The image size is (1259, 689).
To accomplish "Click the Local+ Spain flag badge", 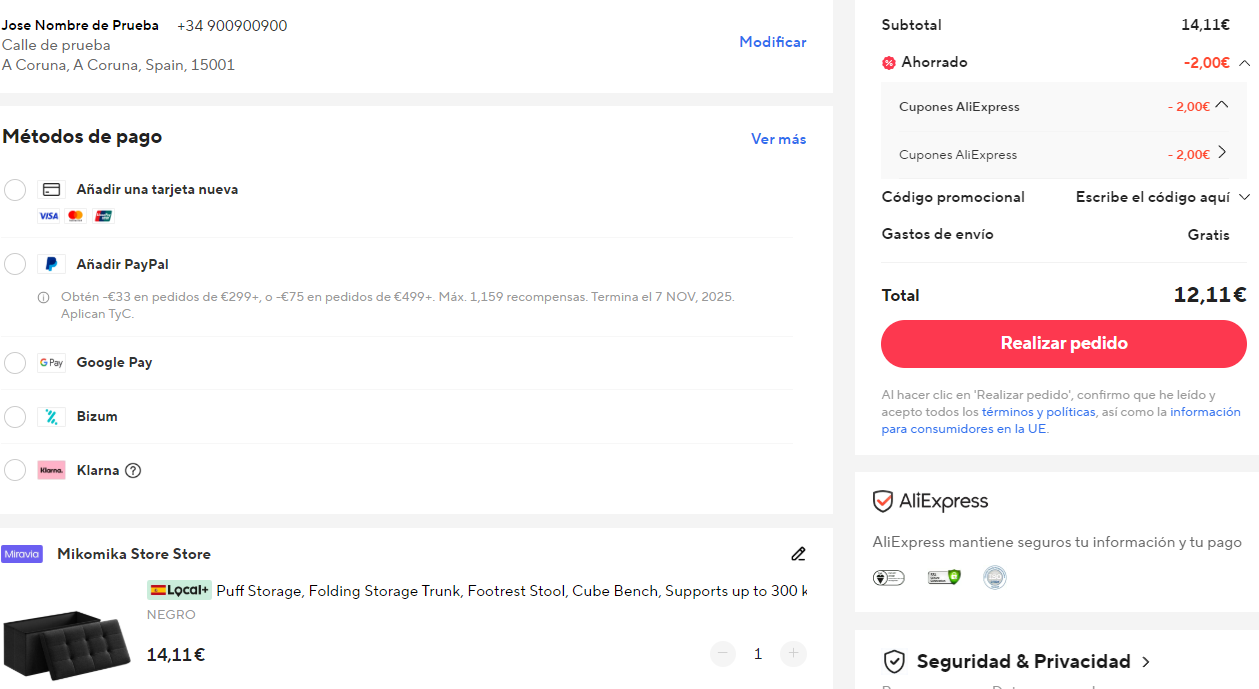I will pyautogui.click(x=179, y=590).
